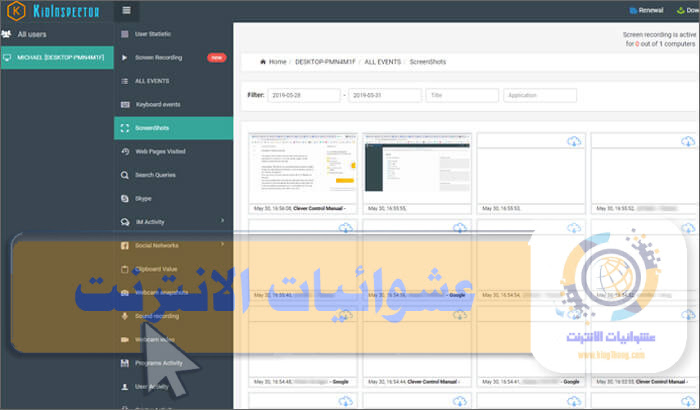Select MICHAEL computer in user list
This screenshot has height=410, width=700.
[x=56, y=57]
